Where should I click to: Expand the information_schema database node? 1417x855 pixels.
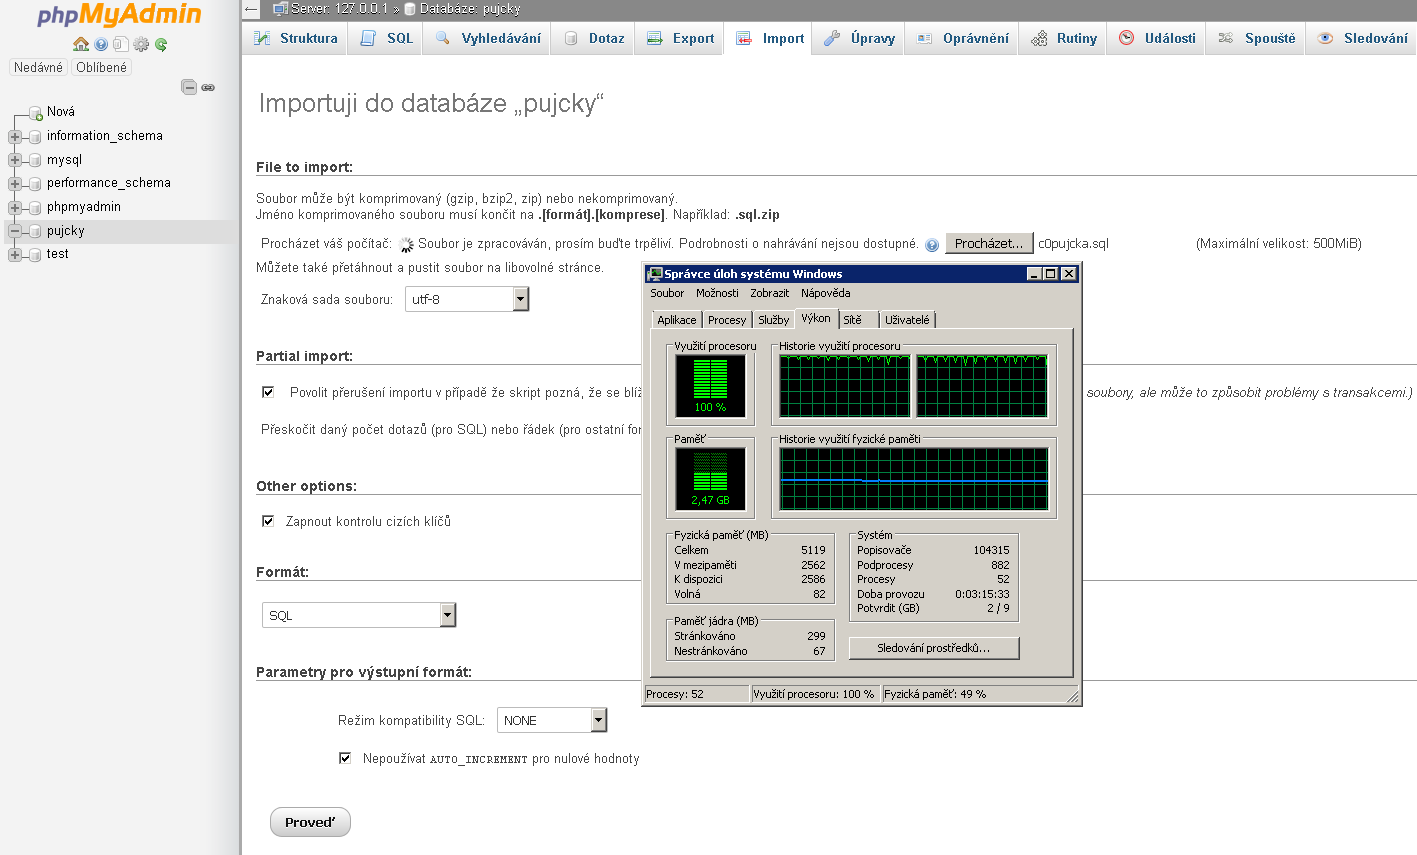pos(15,137)
